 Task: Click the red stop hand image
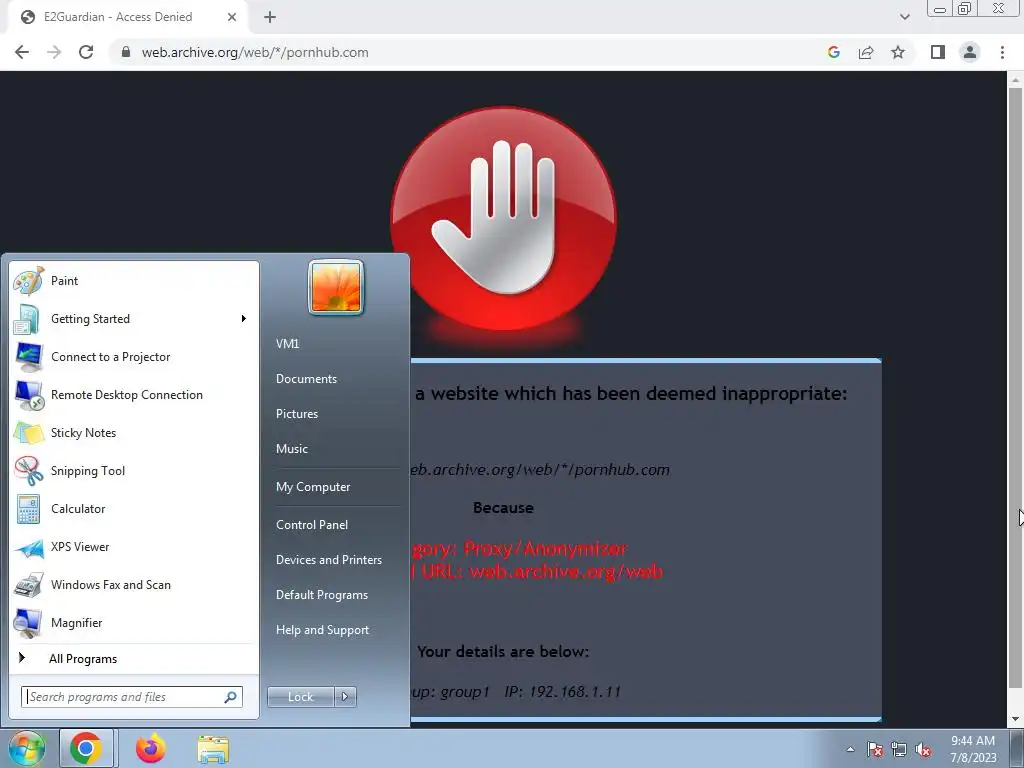pyautogui.click(x=503, y=219)
